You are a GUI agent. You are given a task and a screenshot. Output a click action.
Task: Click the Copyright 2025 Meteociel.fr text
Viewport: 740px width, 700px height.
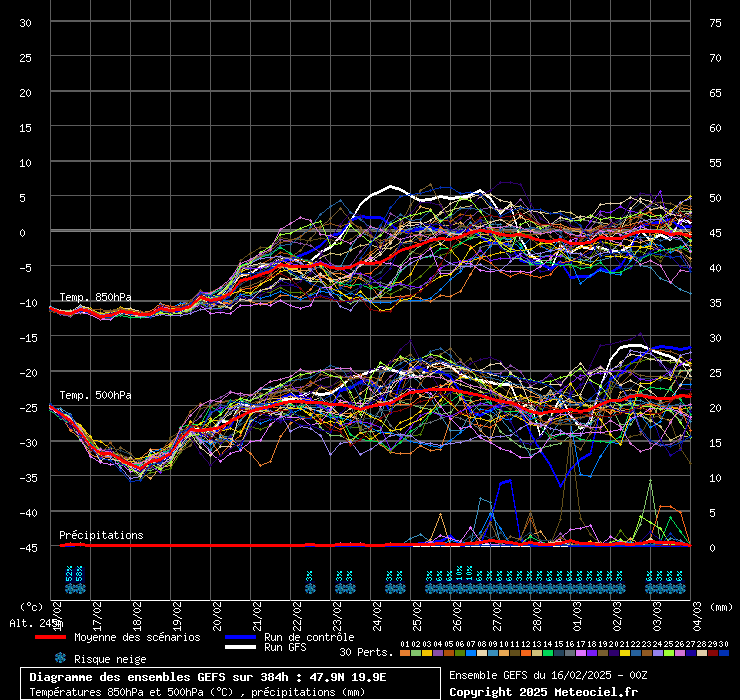[x=543, y=691]
